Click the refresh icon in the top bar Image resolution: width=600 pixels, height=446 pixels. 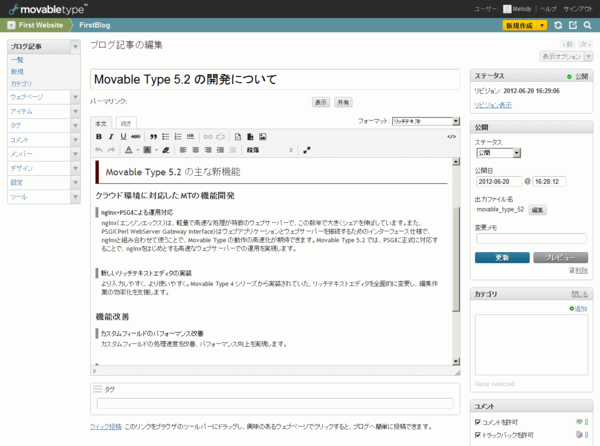[x=558, y=25]
